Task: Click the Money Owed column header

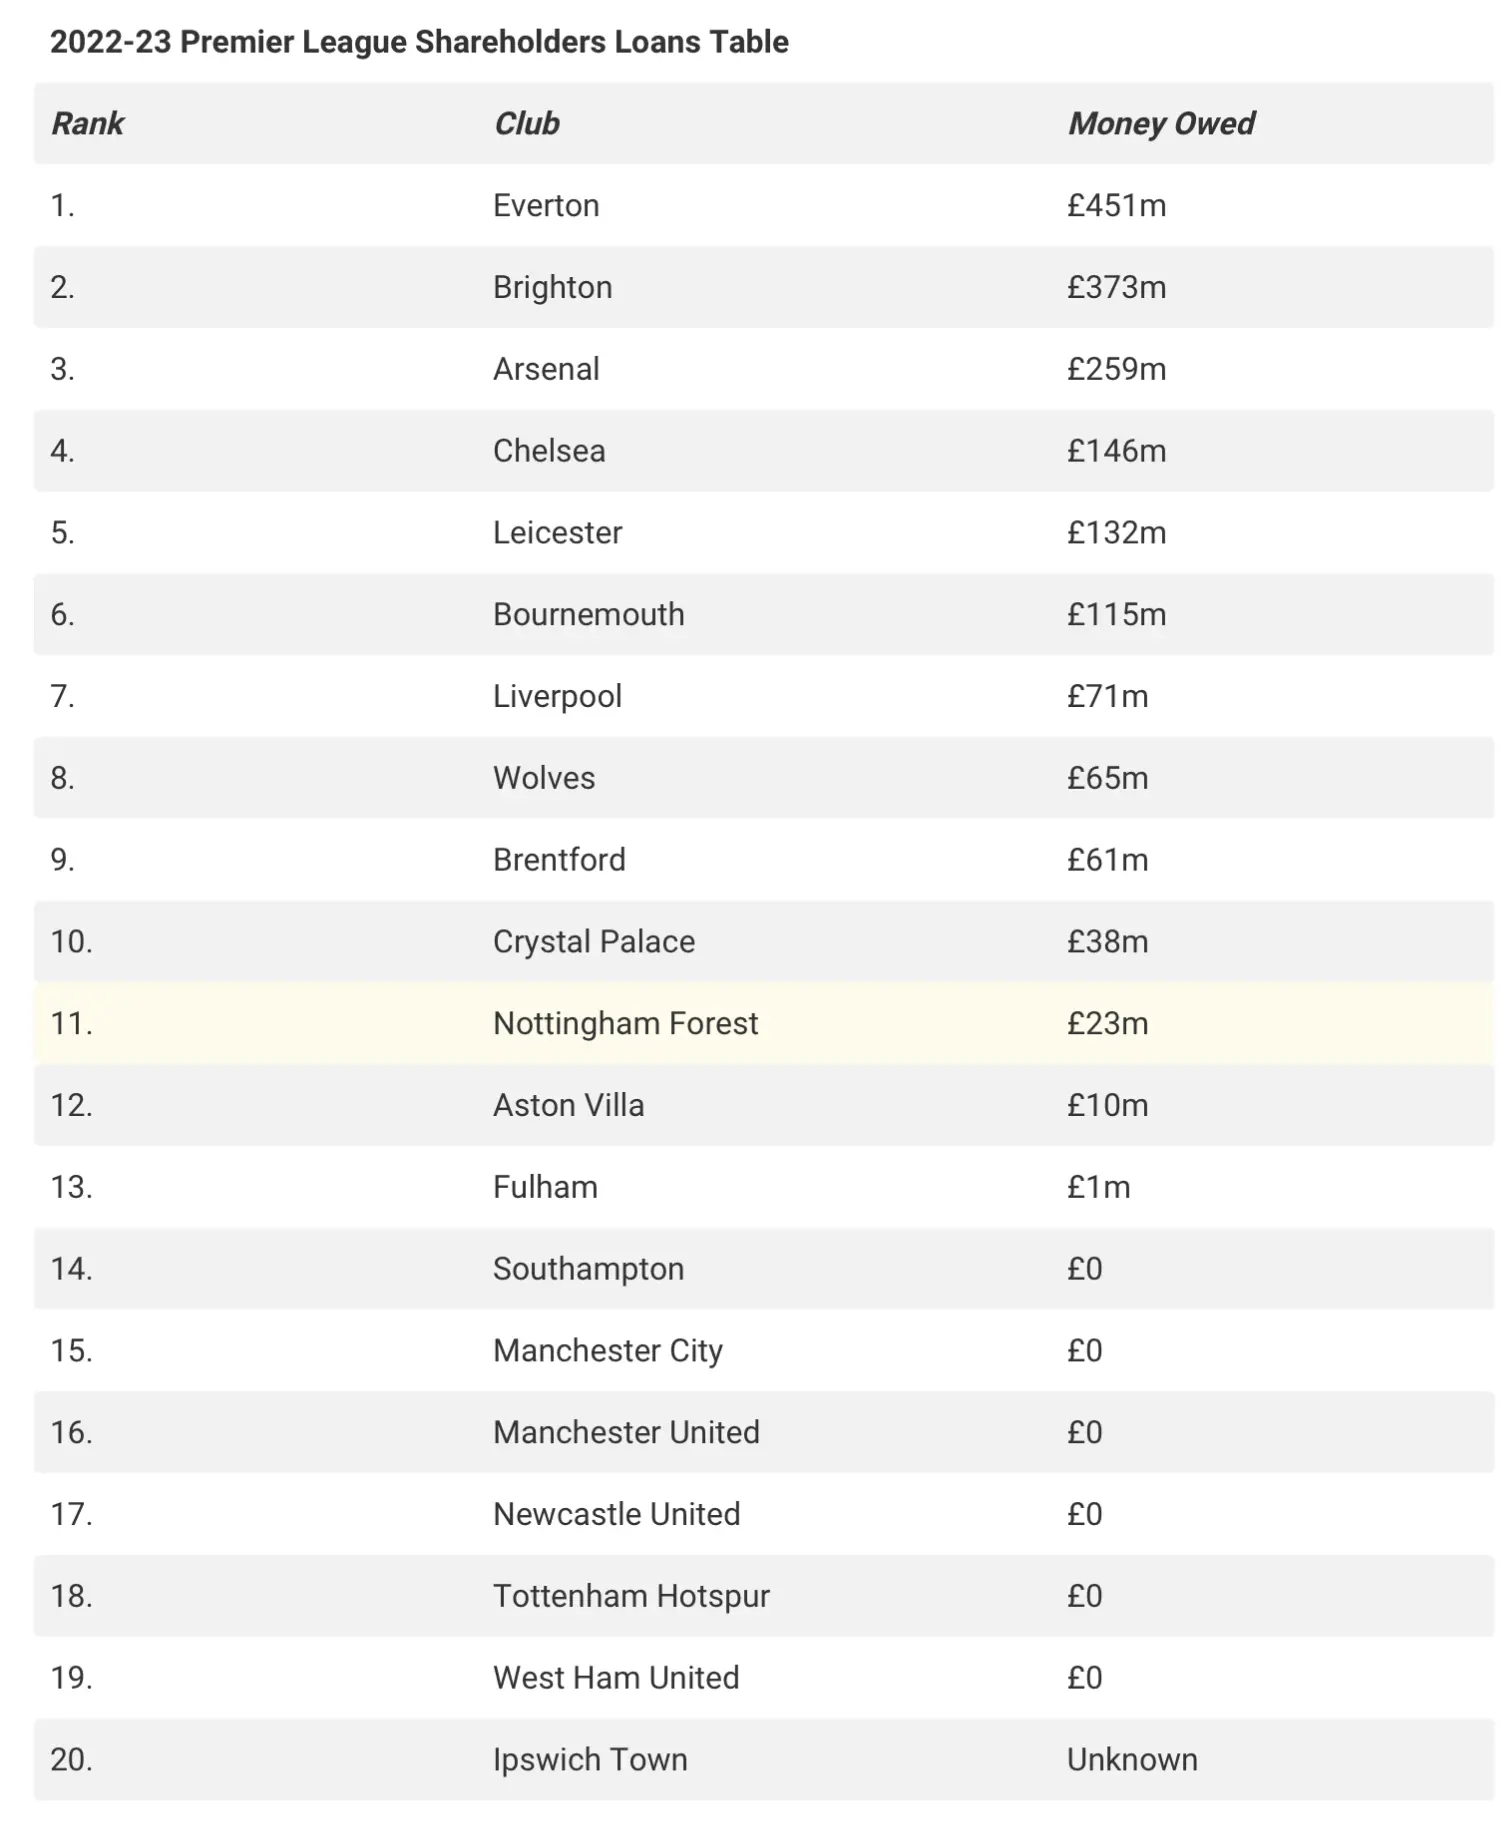Action: click(x=1160, y=123)
